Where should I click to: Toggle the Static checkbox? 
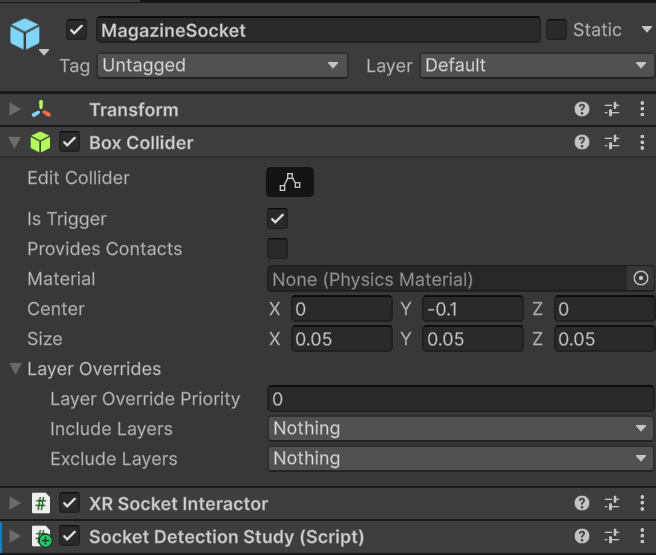click(557, 30)
